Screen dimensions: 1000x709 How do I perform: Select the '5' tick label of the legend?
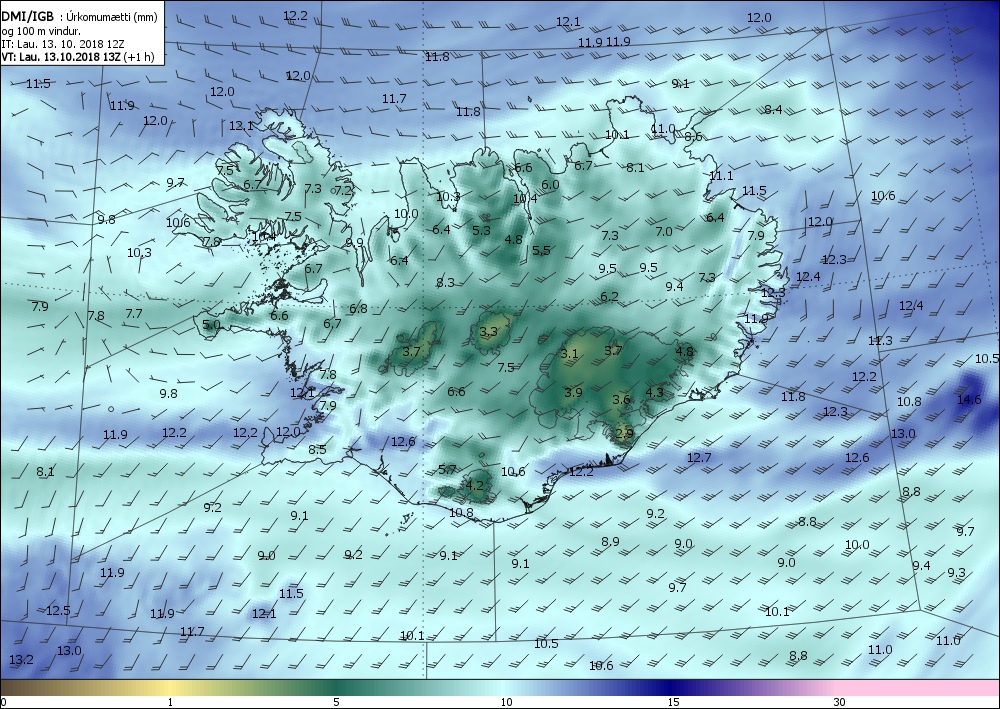coord(337,702)
